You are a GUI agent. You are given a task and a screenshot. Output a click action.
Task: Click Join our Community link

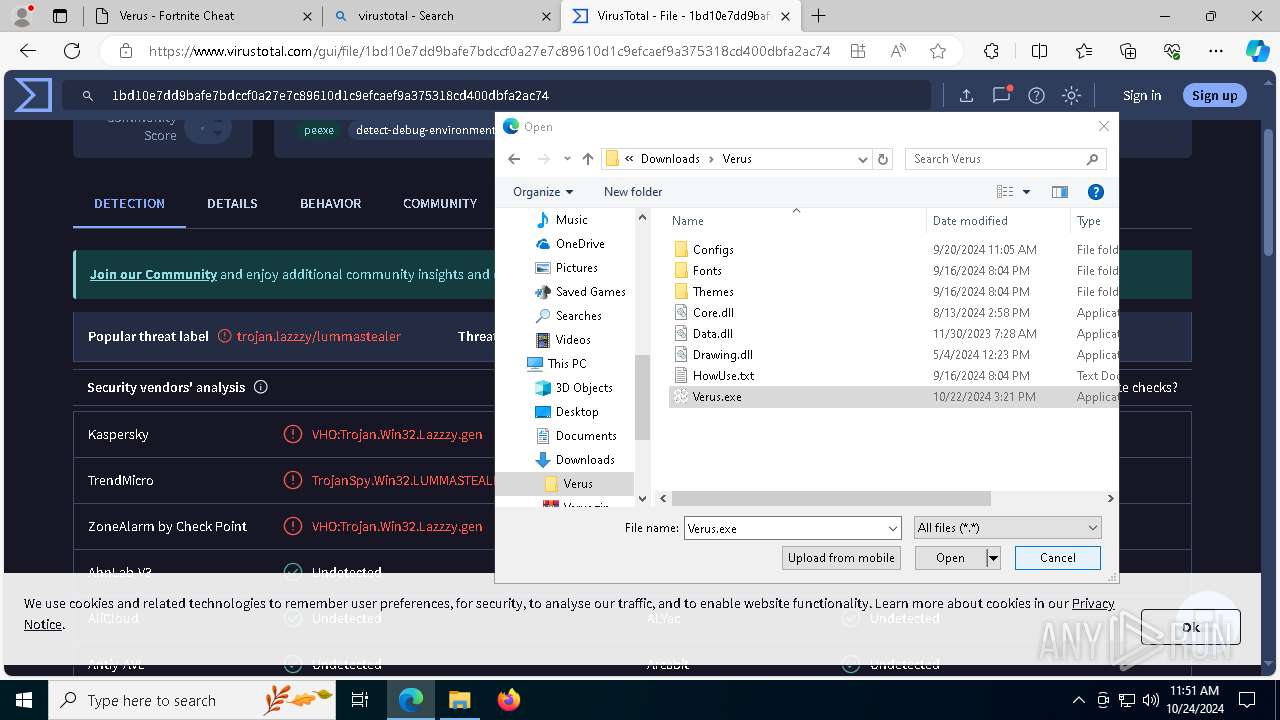tap(153, 274)
